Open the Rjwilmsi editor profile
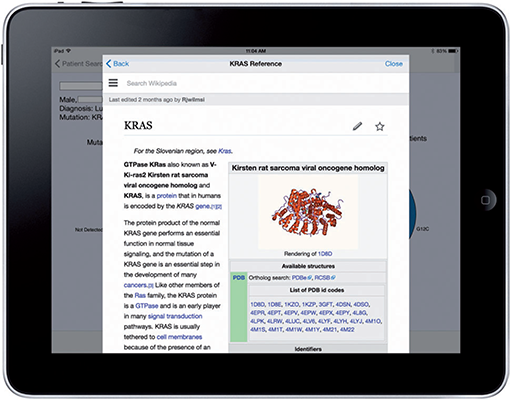 (193, 100)
